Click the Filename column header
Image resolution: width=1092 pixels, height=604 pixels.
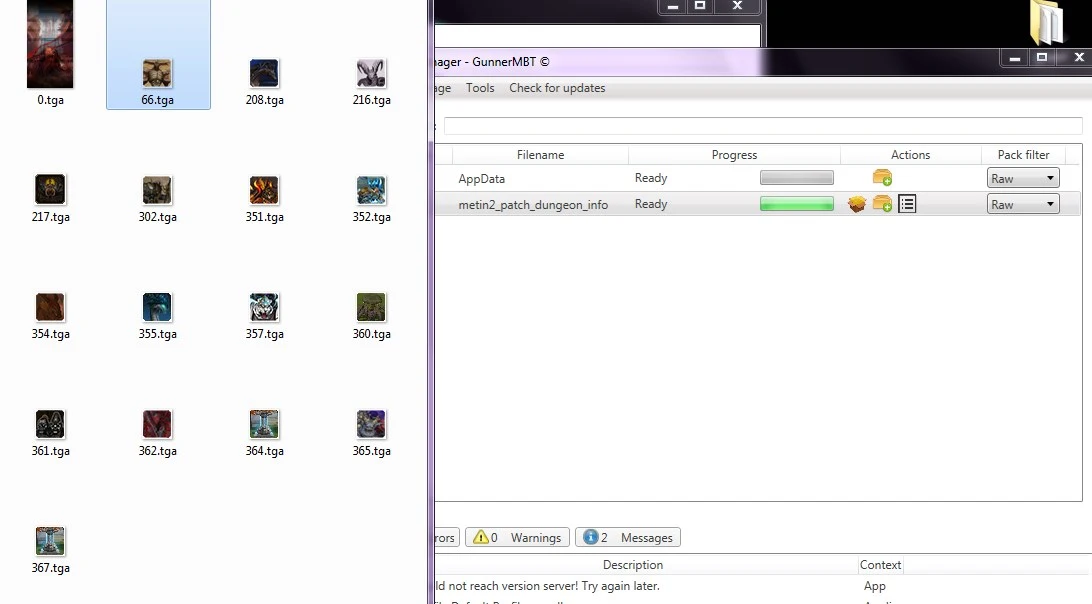(x=540, y=155)
